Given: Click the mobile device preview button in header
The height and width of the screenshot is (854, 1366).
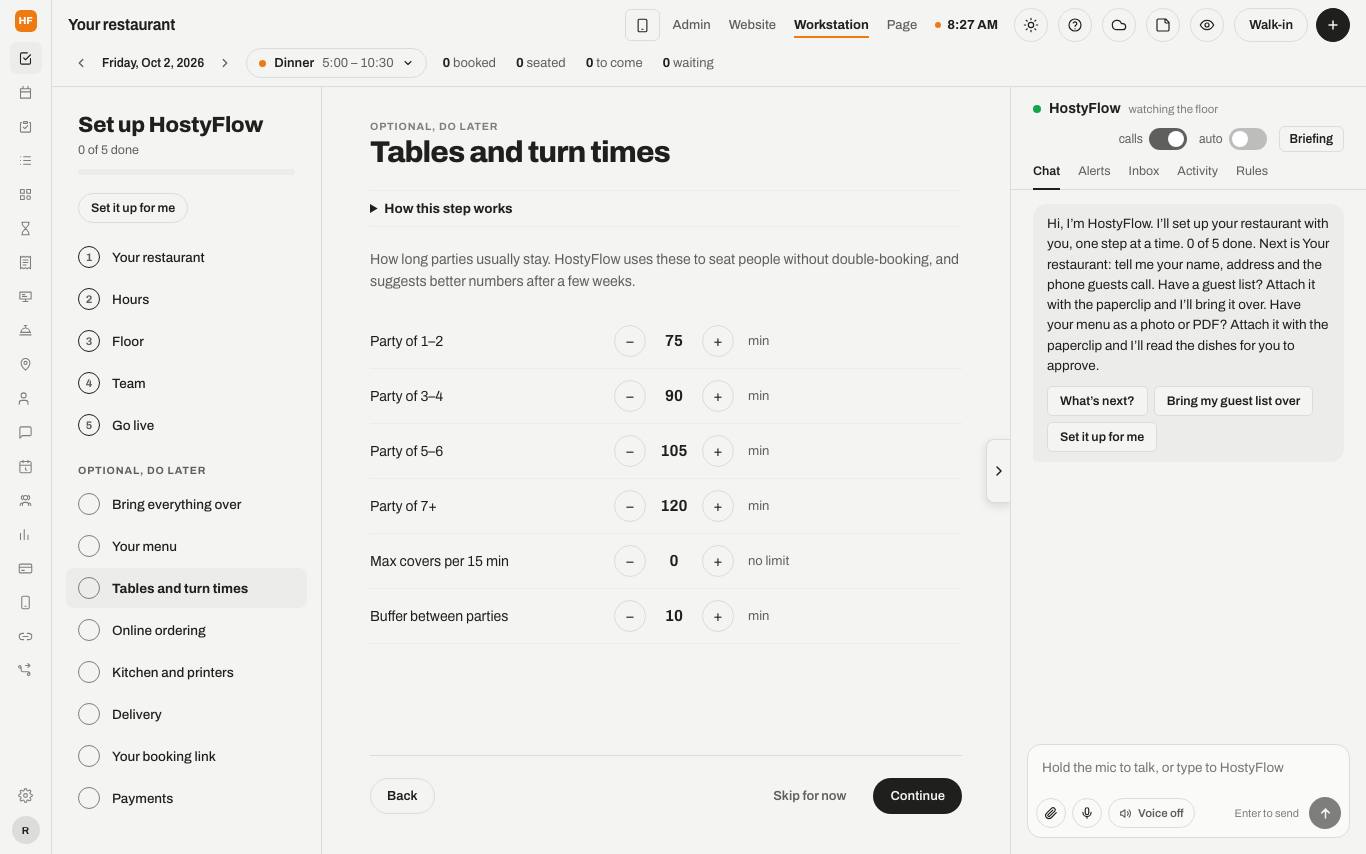Looking at the screenshot, I should click(642, 25).
